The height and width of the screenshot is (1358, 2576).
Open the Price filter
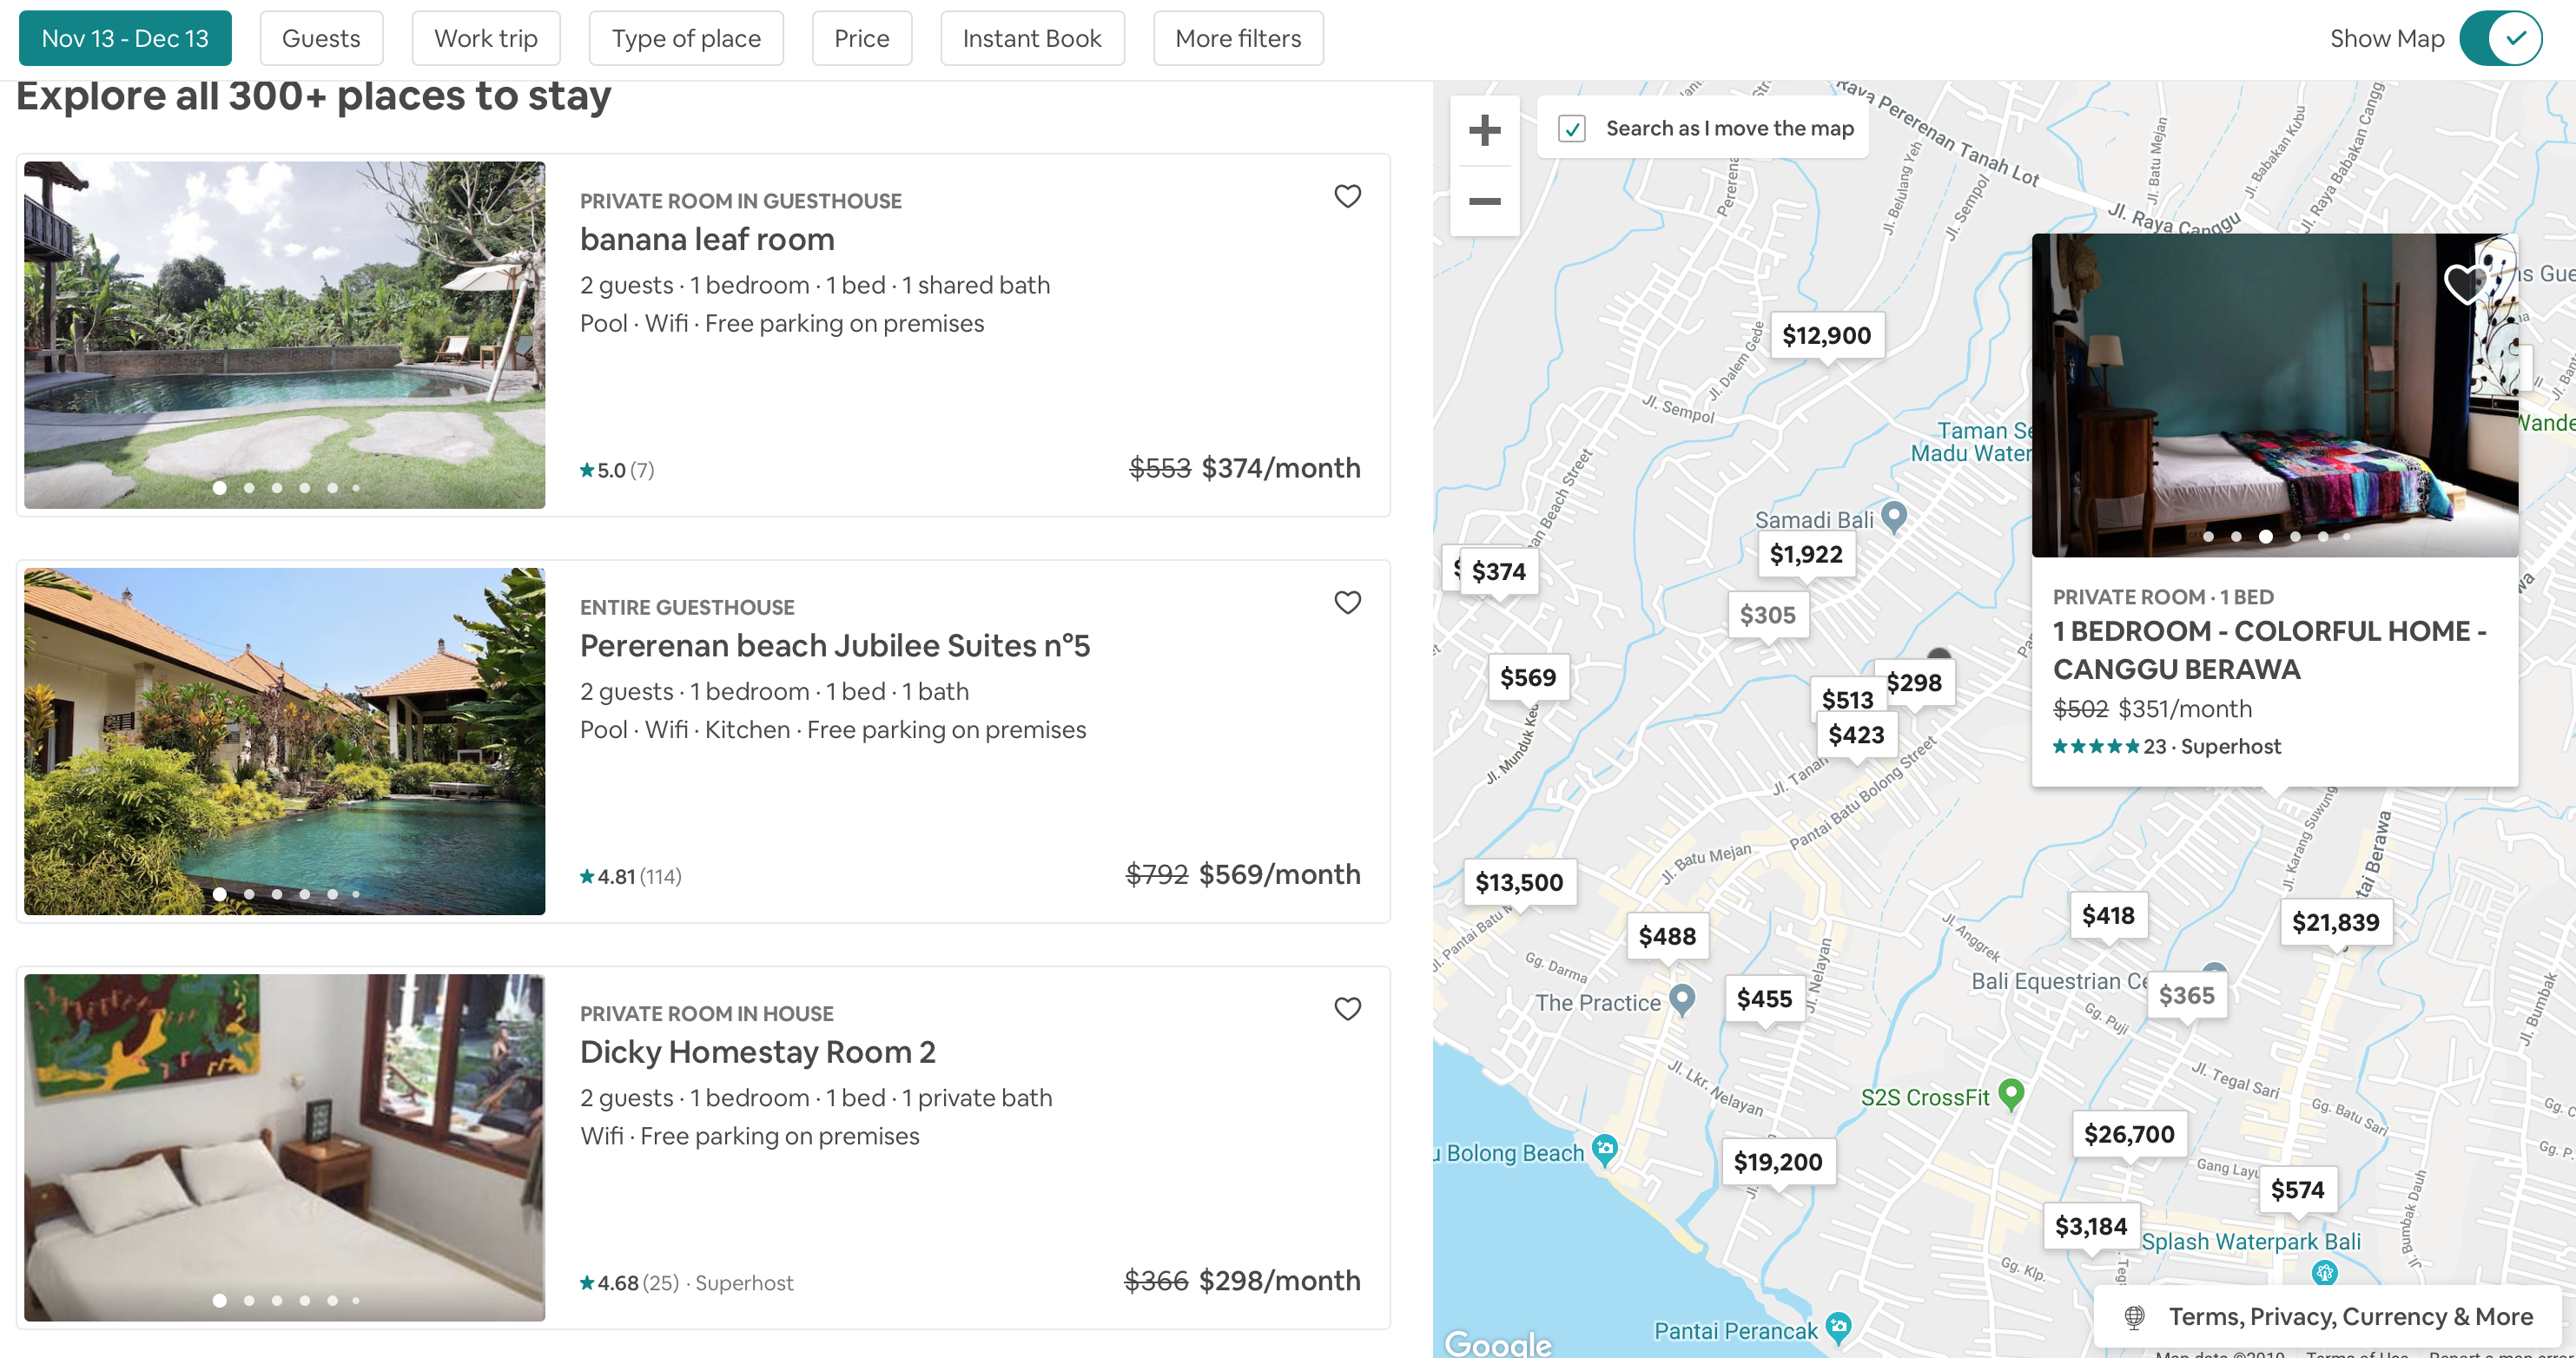tap(861, 39)
